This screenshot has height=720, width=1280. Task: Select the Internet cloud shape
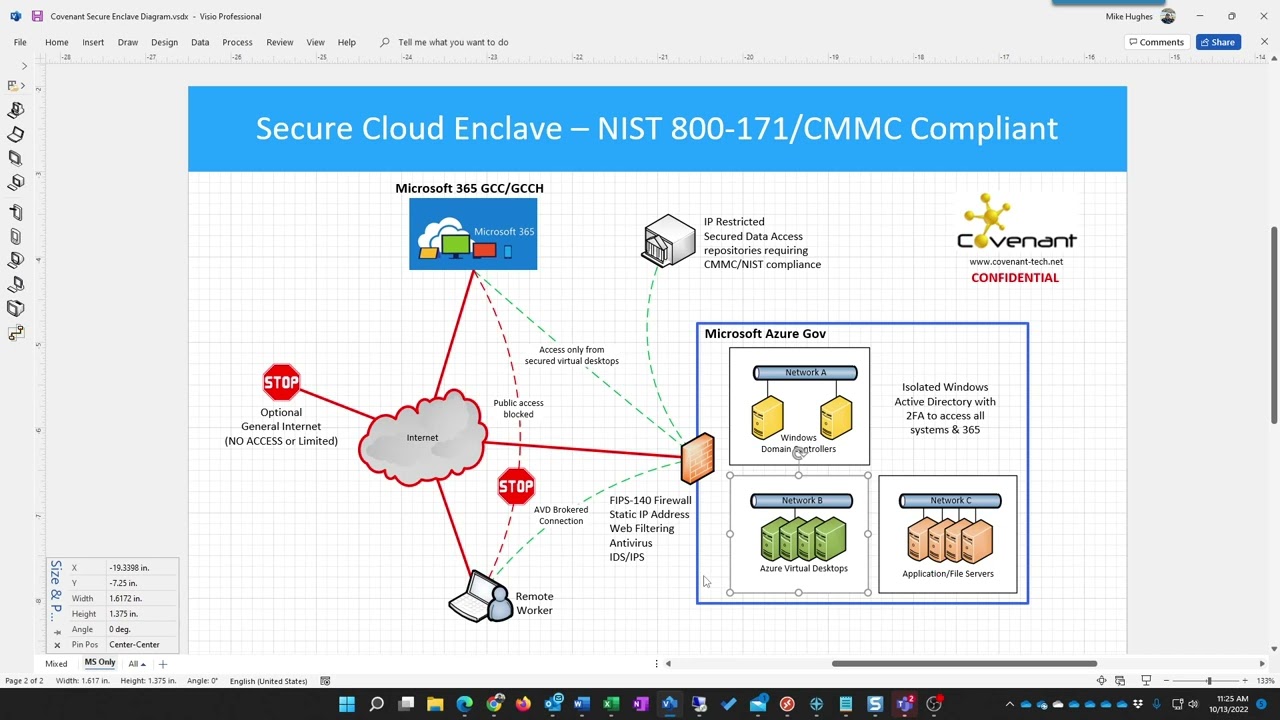pyautogui.click(x=422, y=437)
